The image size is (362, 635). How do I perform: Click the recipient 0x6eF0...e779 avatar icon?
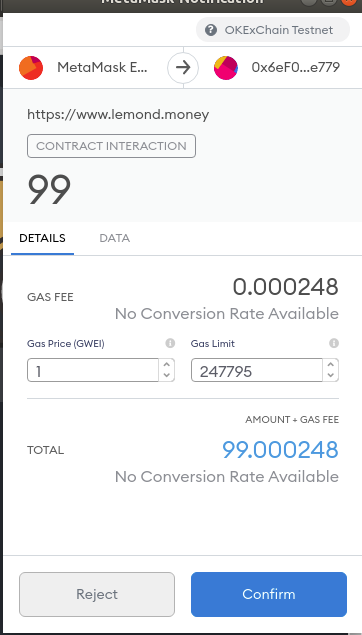click(226, 68)
